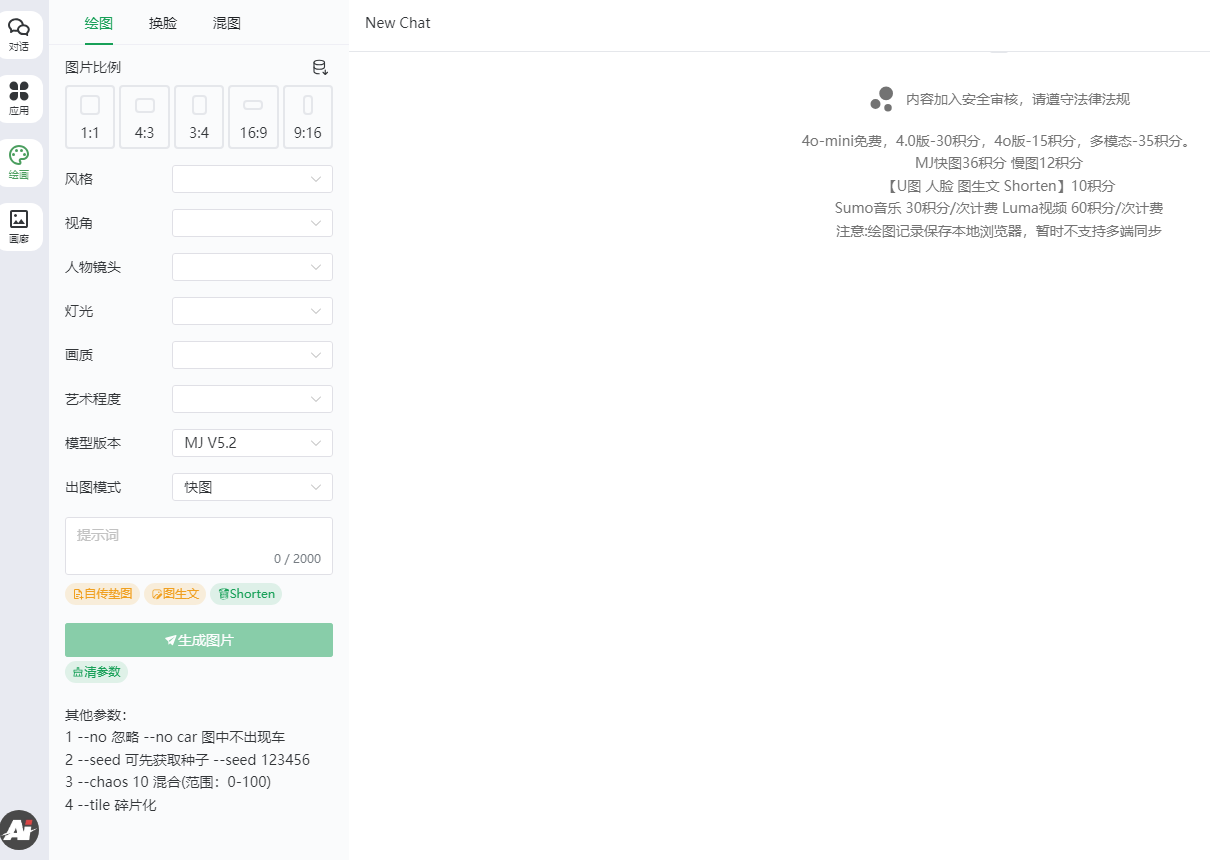Switch to the 混图 tab
The height and width of the screenshot is (860, 1210).
pos(227,23)
